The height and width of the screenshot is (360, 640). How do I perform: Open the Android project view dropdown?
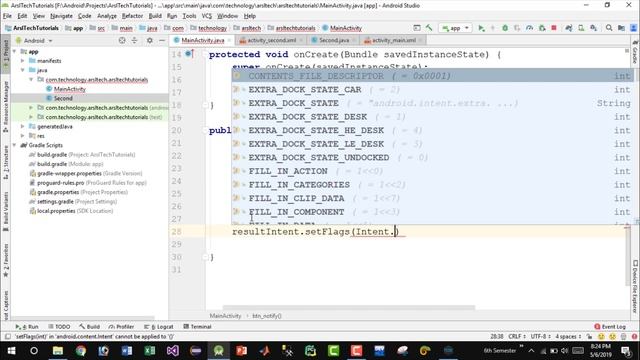point(34,40)
